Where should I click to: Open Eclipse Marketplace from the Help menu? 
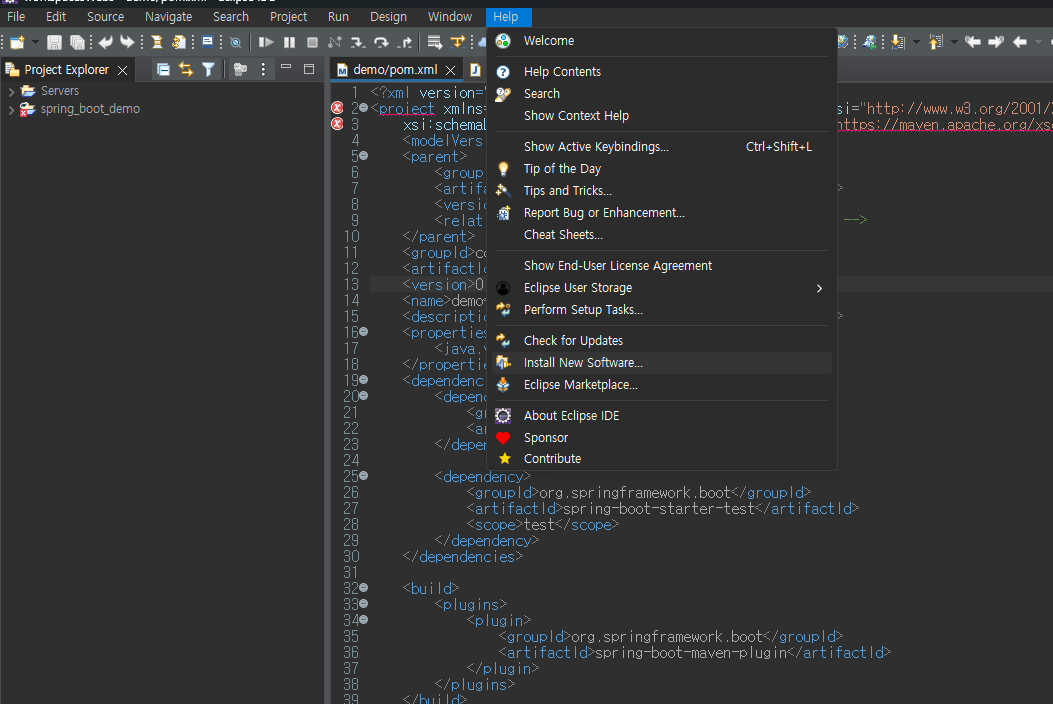tap(662, 385)
